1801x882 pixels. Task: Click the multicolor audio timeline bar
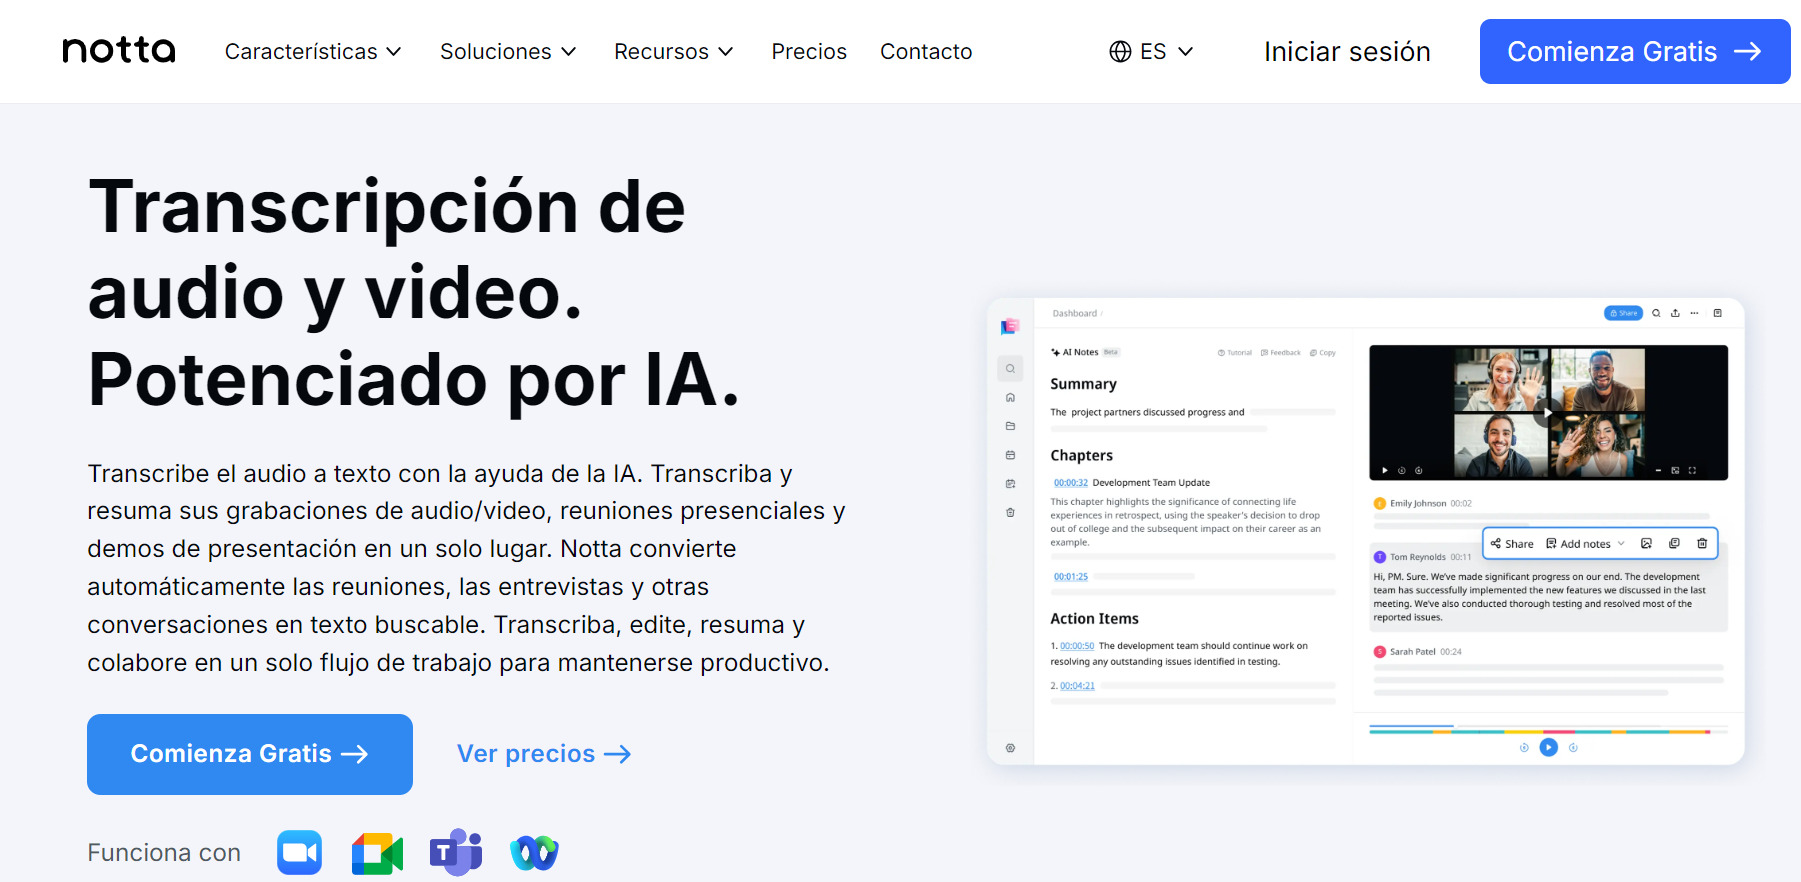click(x=1548, y=731)
